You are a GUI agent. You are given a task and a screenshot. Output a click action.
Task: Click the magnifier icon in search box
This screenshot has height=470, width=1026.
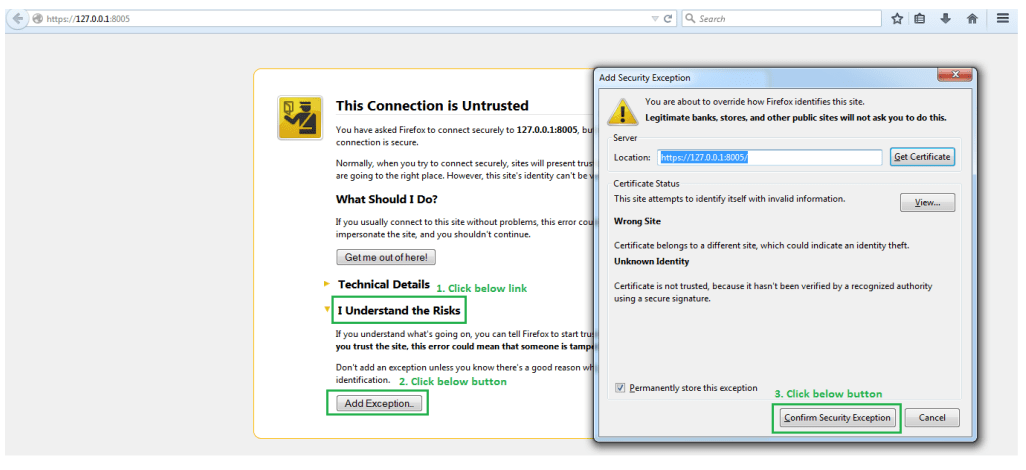coord(690,19)
